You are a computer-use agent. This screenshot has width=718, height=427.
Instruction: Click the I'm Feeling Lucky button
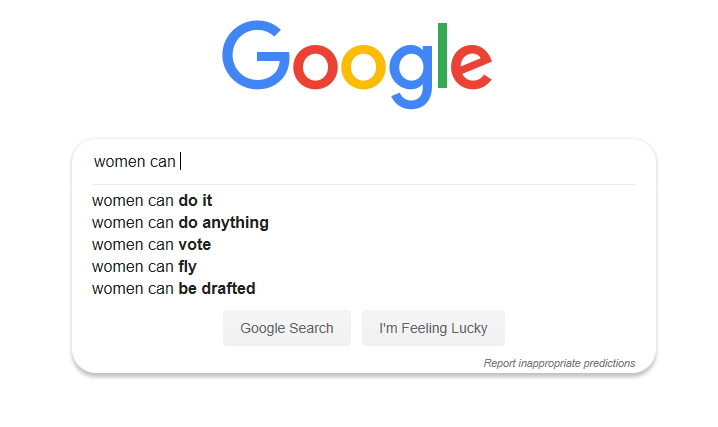click(433, 328)
